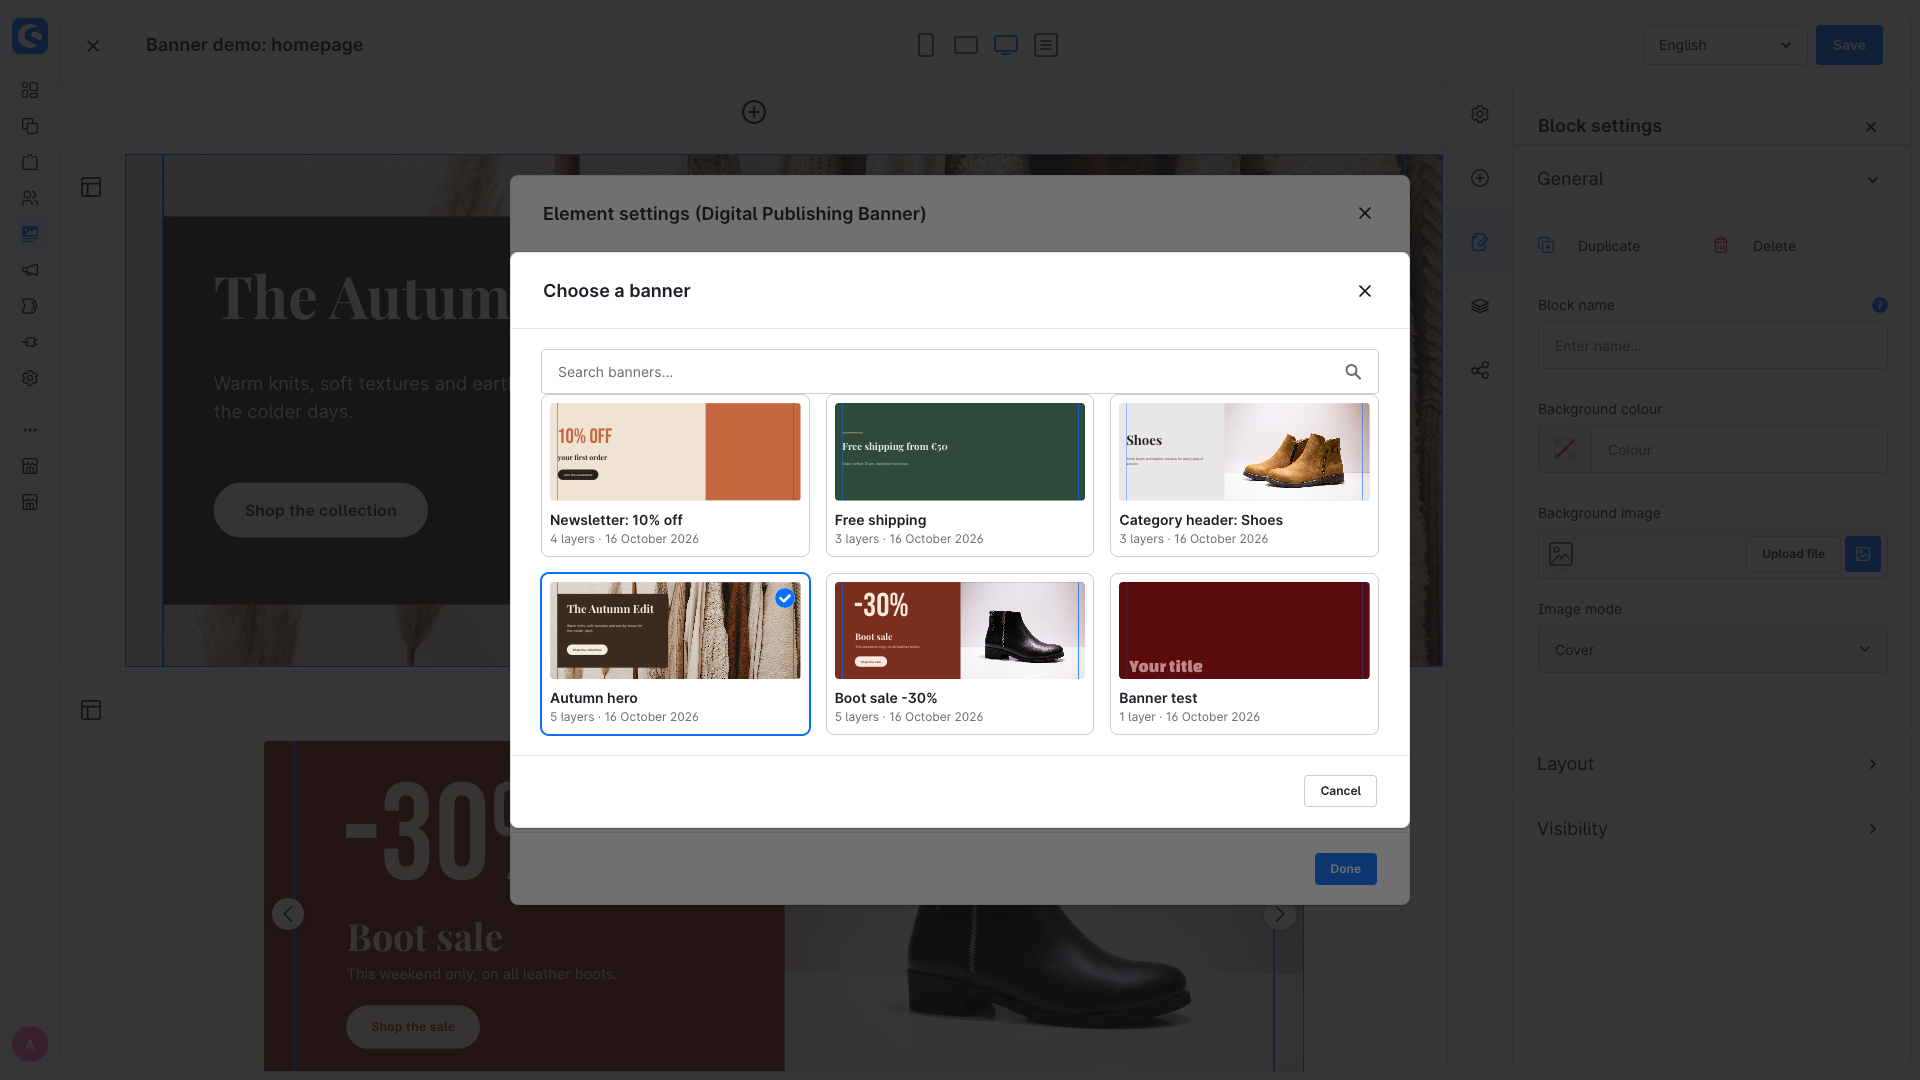Click the Block name help question icon
This screenshot has width=1920, height=1080.
coord(1880,305)
